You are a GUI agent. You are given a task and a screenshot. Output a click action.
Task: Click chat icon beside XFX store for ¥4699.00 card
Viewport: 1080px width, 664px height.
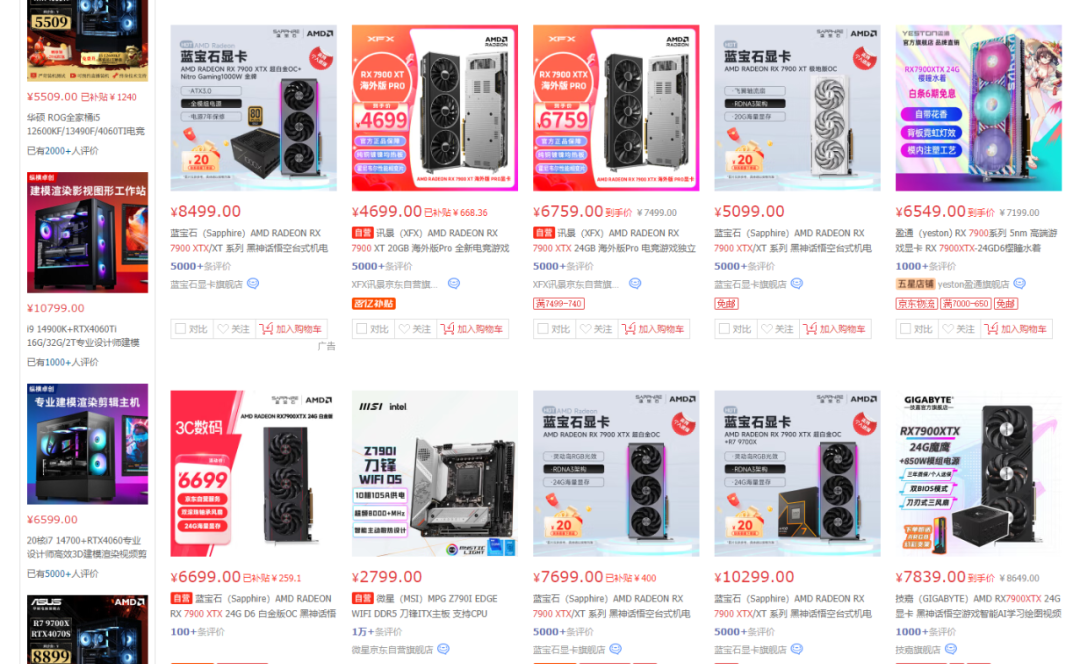point(453,284)
